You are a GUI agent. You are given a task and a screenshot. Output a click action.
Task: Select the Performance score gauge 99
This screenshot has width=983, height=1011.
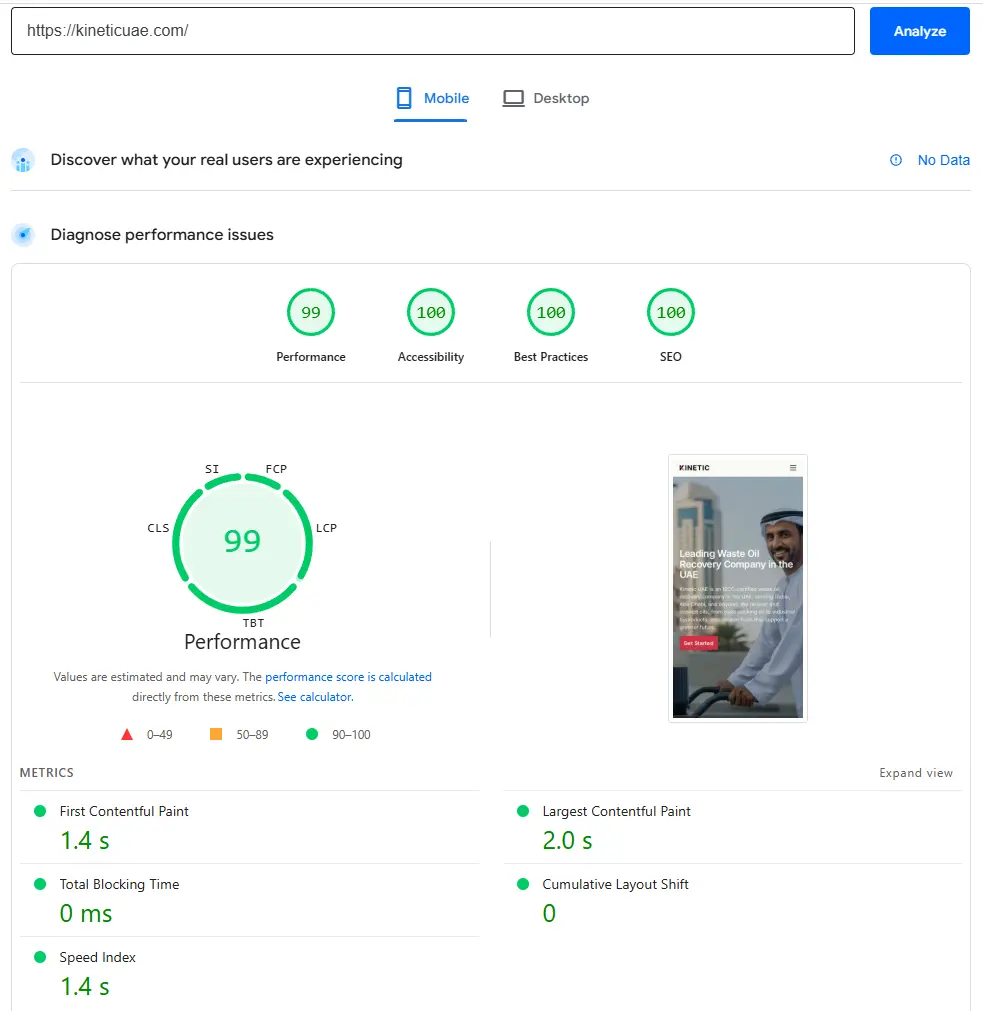pos(311,313)
